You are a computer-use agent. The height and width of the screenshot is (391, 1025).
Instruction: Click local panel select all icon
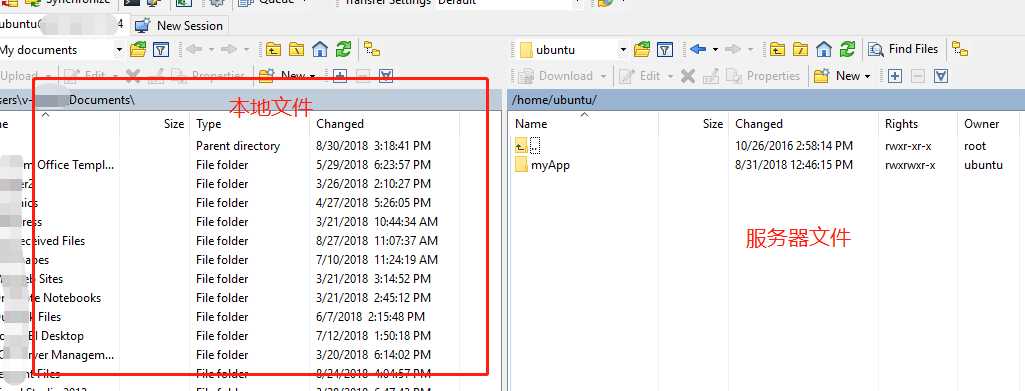(386, 76)
